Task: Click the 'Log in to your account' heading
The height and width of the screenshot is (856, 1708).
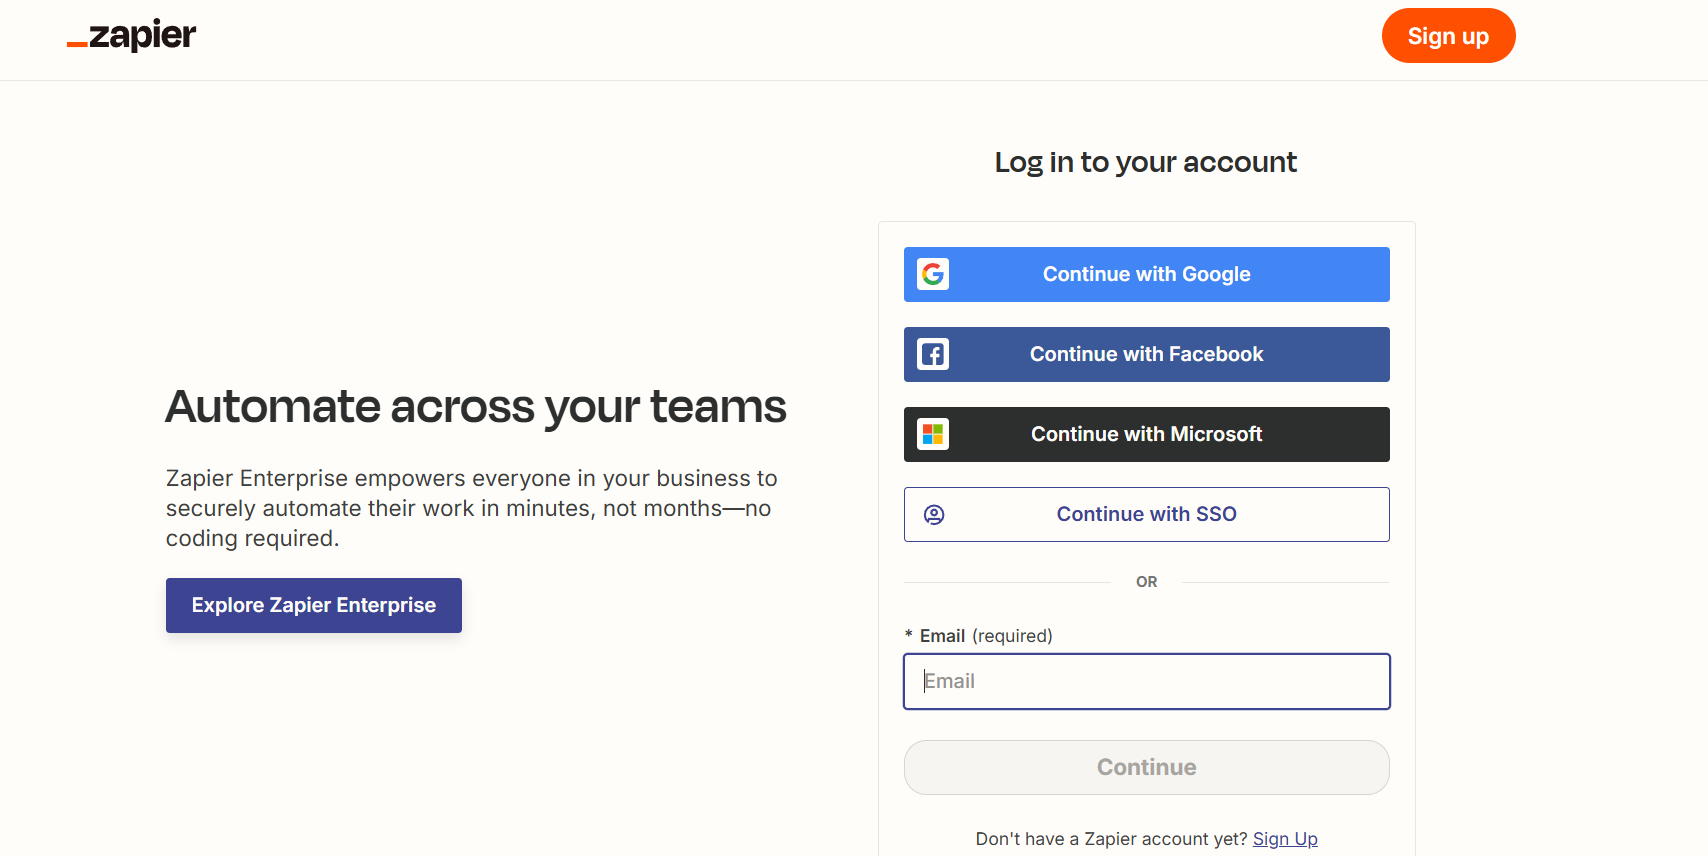Action: [1146, 162]
